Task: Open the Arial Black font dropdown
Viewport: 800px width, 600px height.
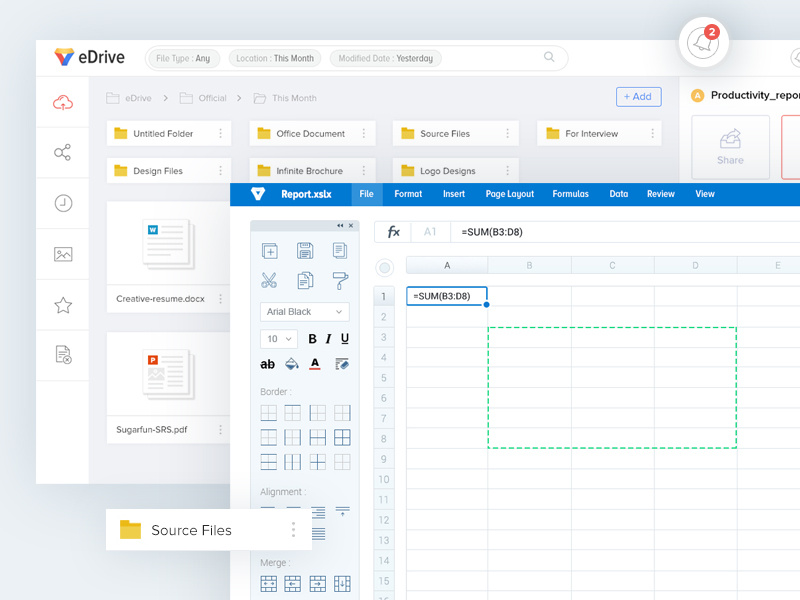Action: coord(303,312)
